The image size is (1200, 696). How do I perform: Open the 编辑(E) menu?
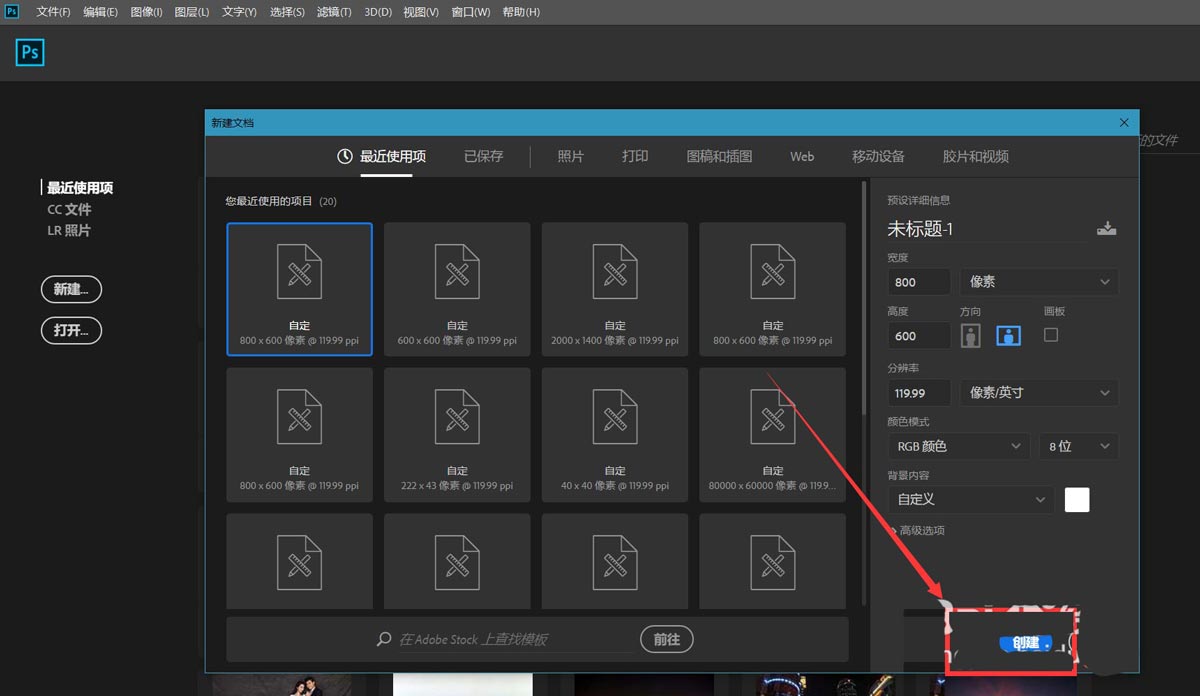100,12
